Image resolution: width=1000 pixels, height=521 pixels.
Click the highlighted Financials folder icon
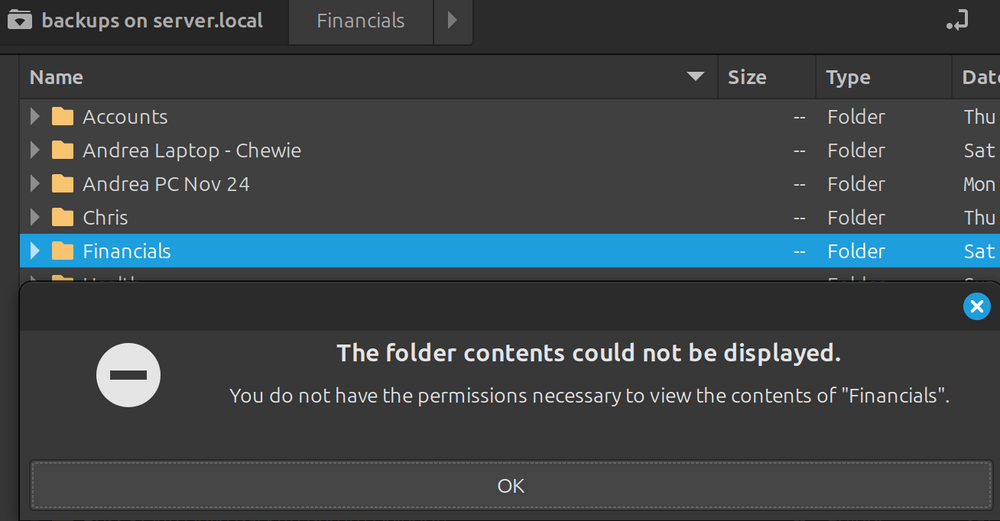(x=62, y=251)
